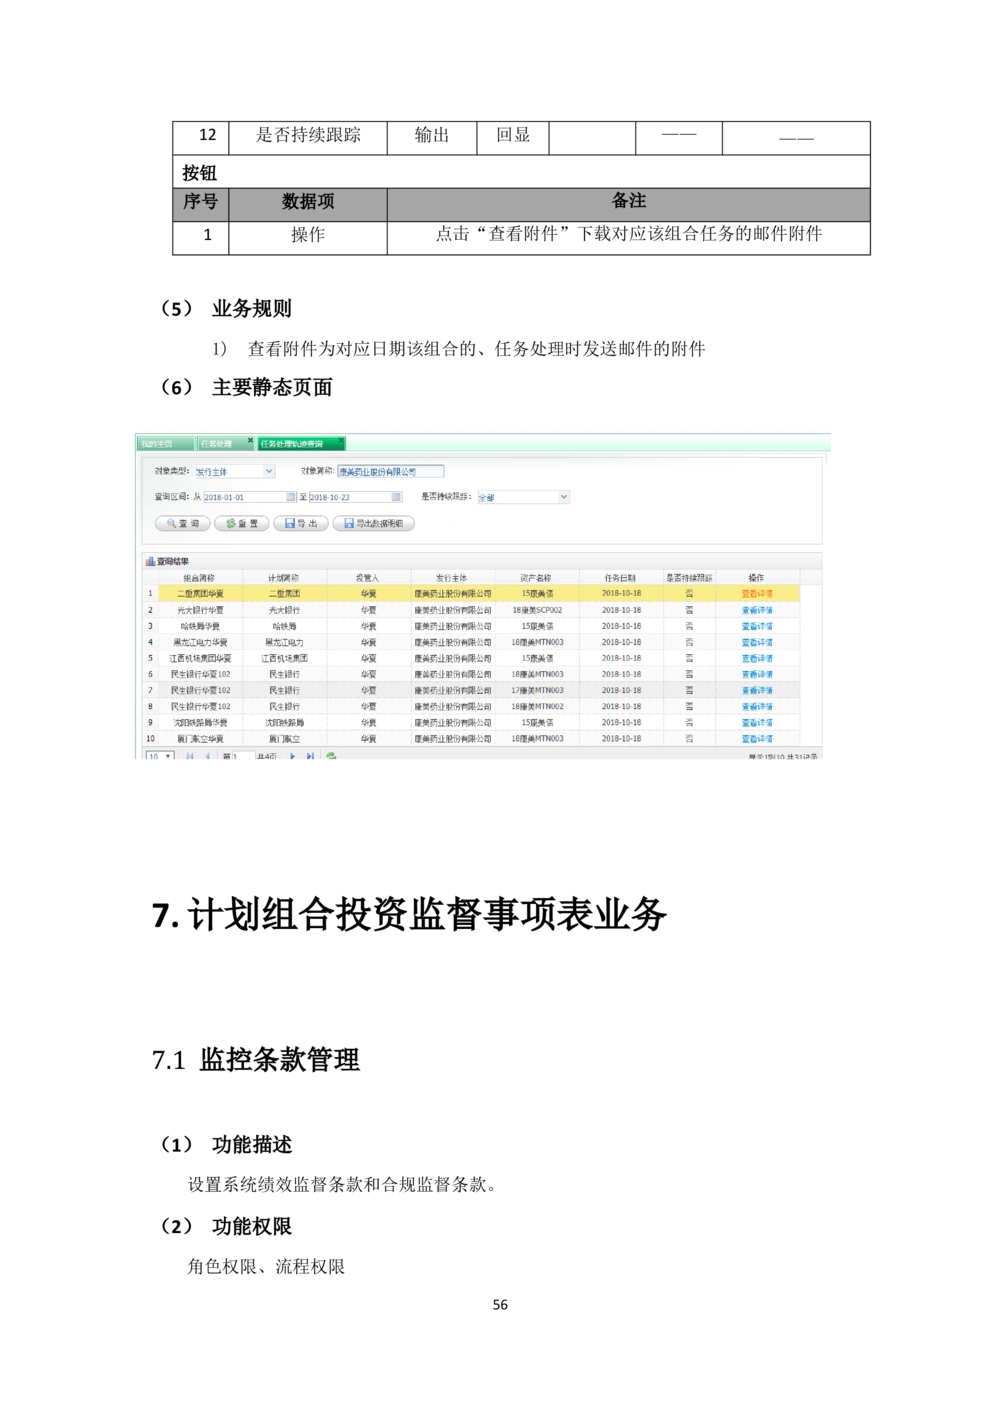Open the calendar picker for the end date
This screenshot has height=1415, width=1000.
[397, 497]
